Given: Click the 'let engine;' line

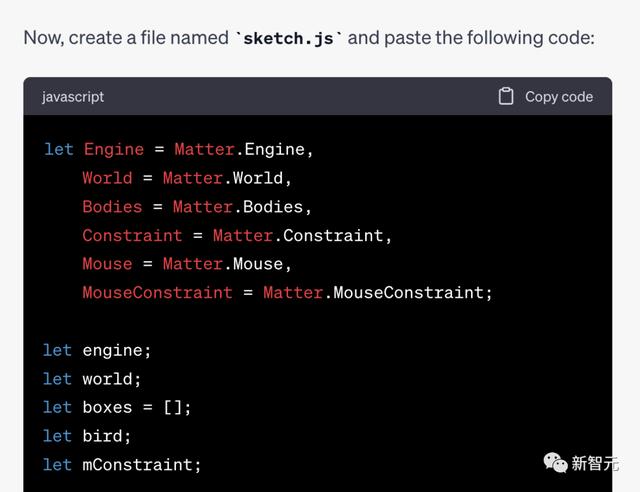Looking at the screenshot, I should click(97, 350).
